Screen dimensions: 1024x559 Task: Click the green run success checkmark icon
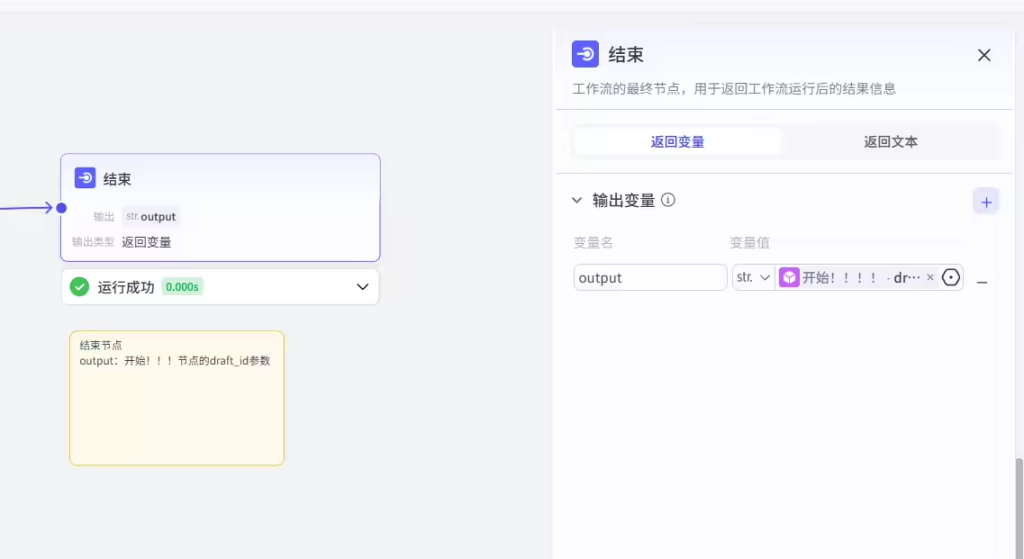(x=80, y=287)
